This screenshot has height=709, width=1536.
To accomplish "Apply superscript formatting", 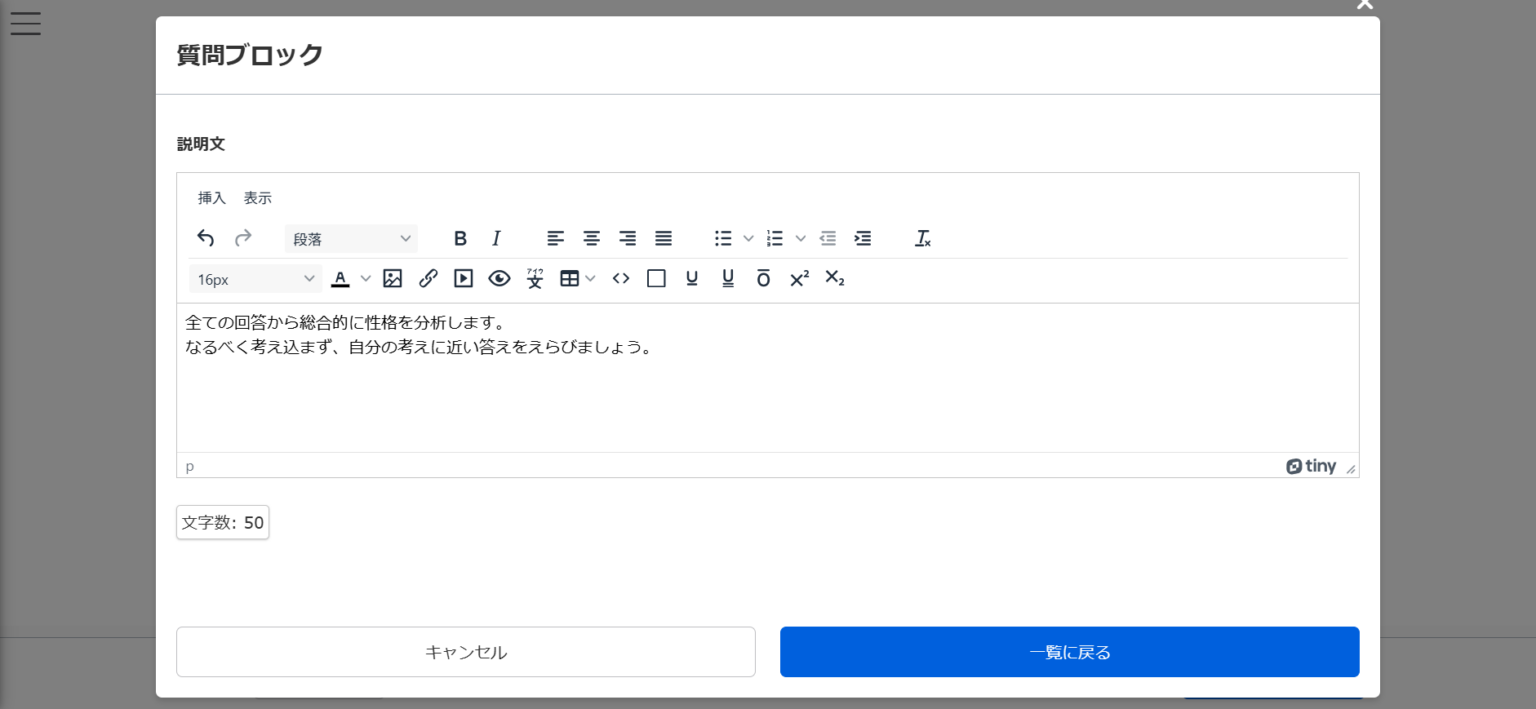I will (x=799, y=279).
